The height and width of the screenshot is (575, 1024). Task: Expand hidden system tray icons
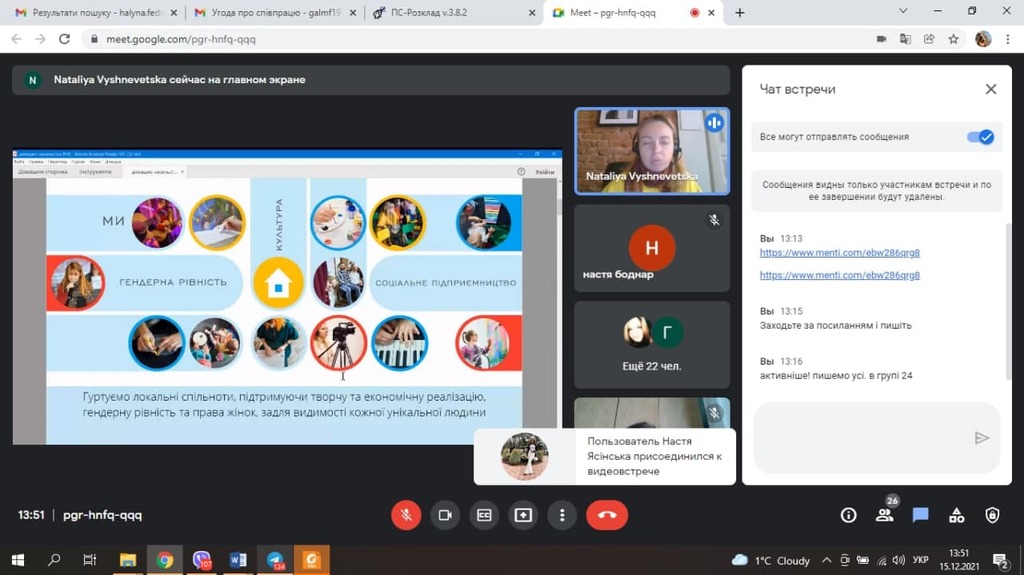tap(826, 560)
